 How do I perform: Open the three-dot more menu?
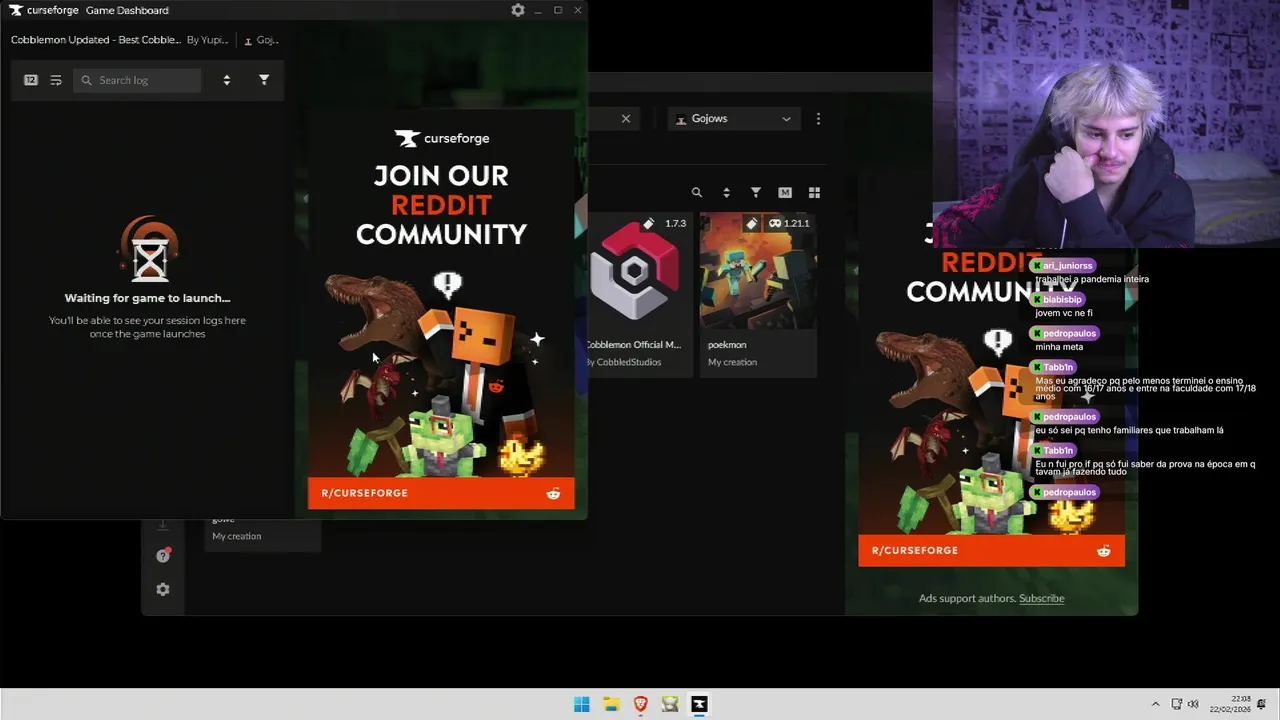pyautogui.click(x=818, y=118)
